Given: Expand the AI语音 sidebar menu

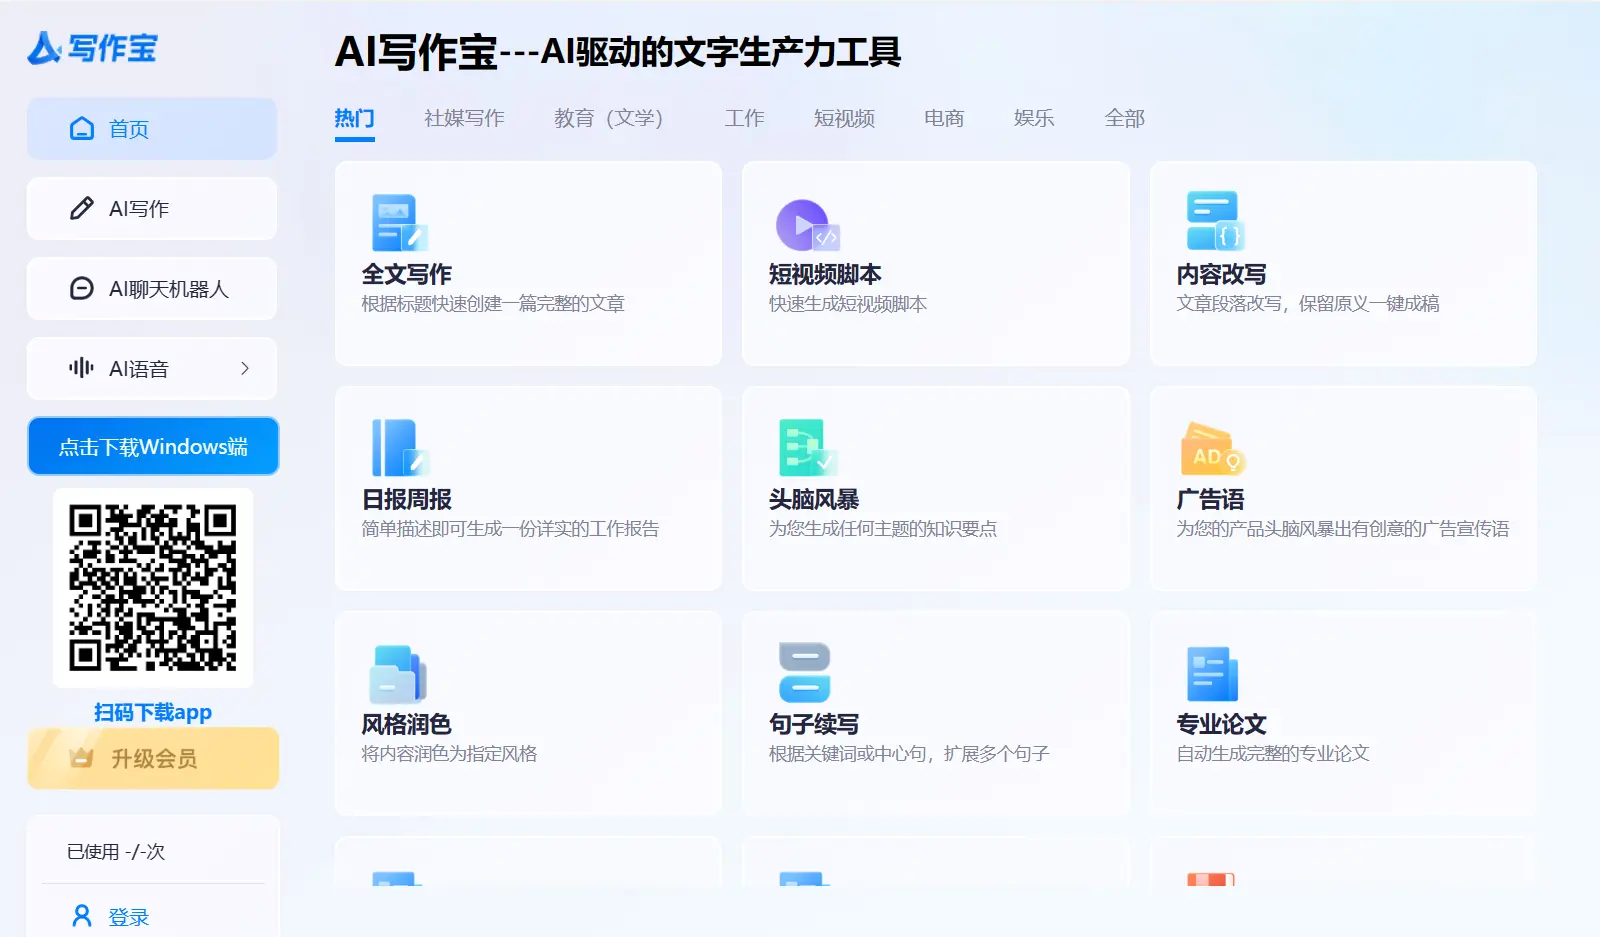Looking at the screenshot, I should [151, 368].
